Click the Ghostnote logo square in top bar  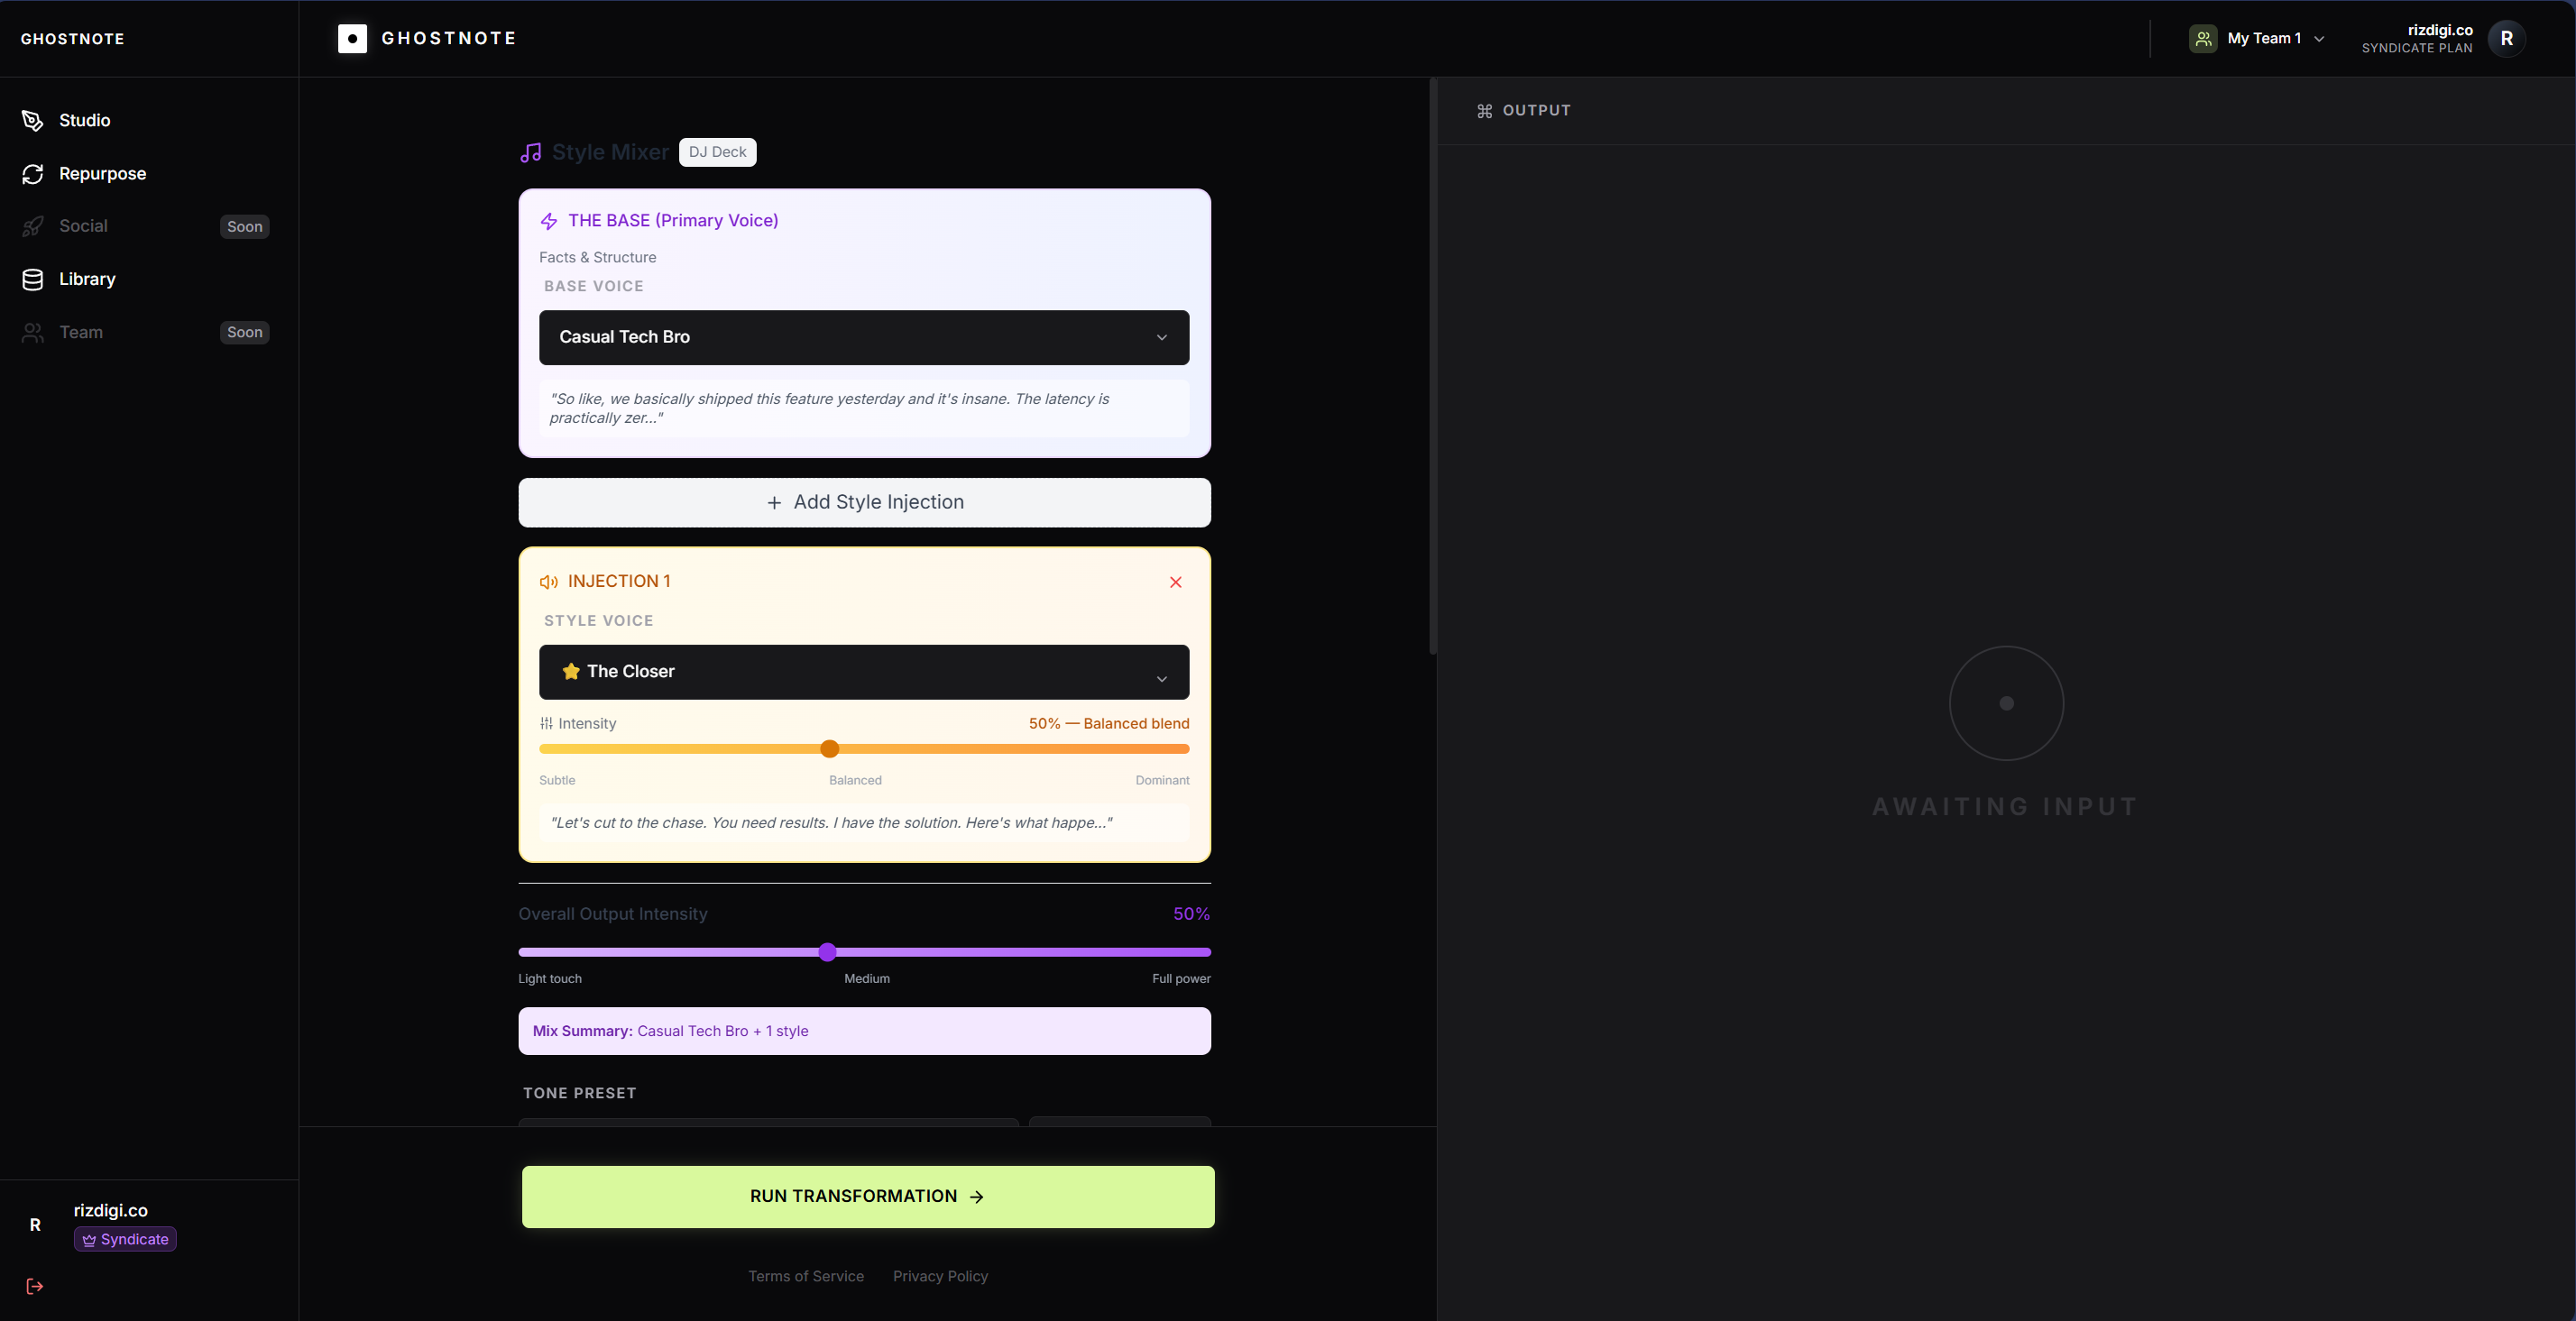352,38
